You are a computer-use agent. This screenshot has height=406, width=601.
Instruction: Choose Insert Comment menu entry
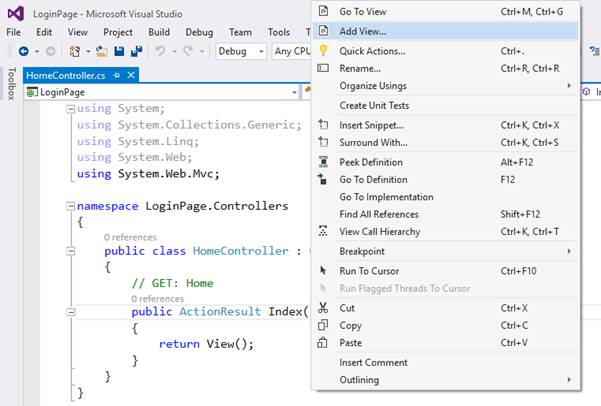pyautogui.click(x=445, y=362)
